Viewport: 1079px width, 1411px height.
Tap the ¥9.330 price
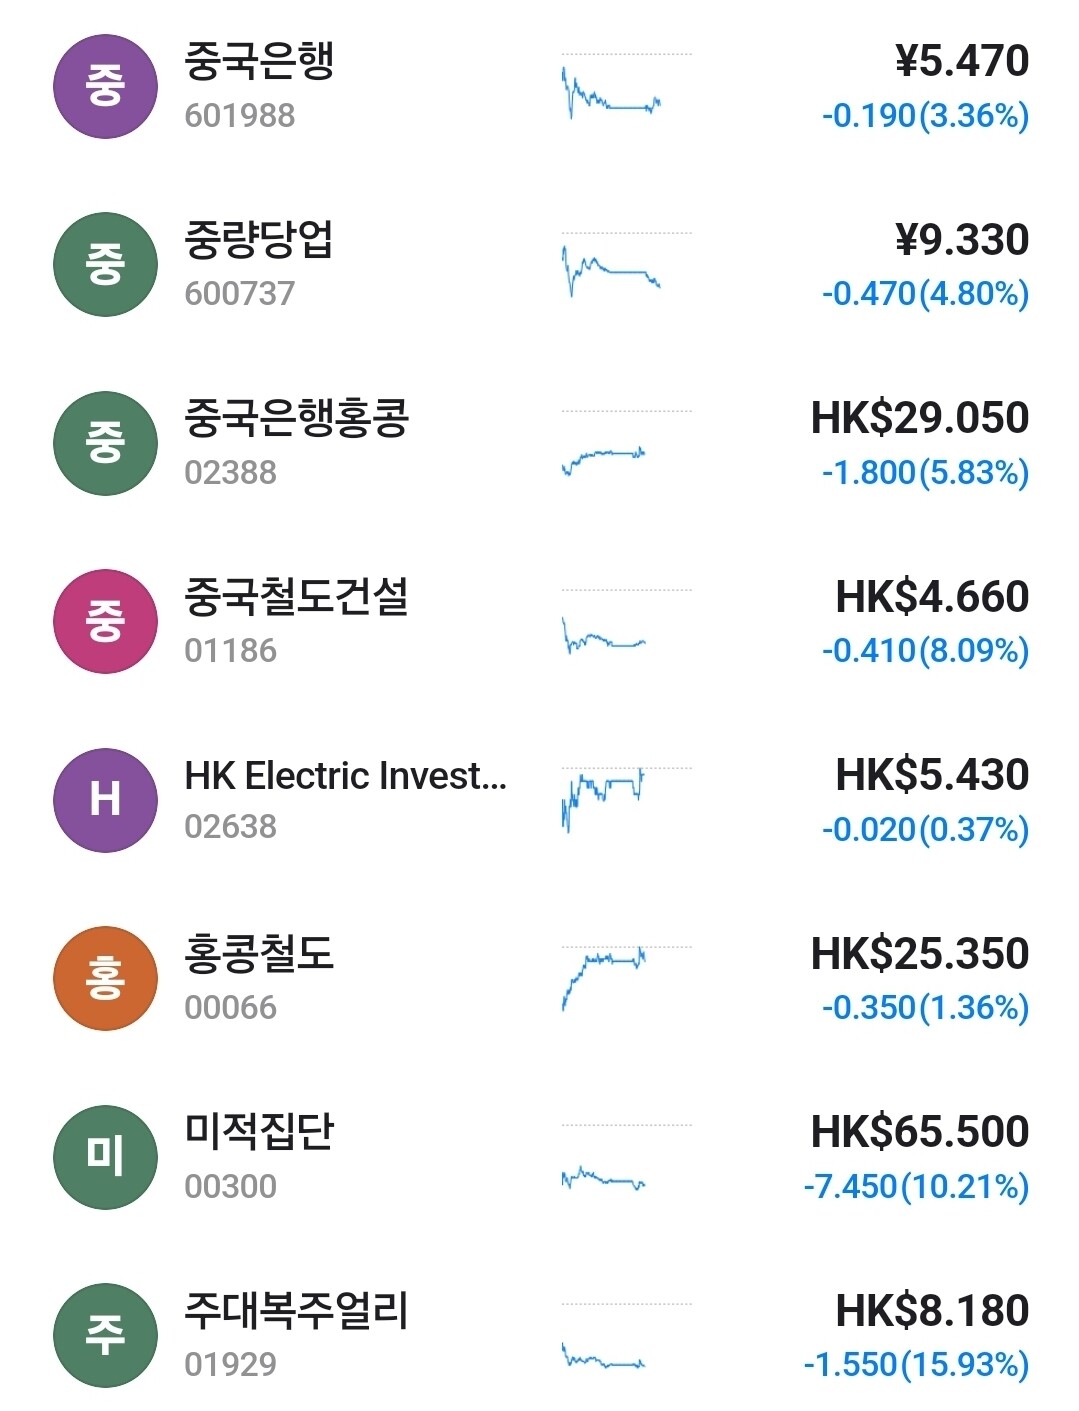[x=961, y=240]
